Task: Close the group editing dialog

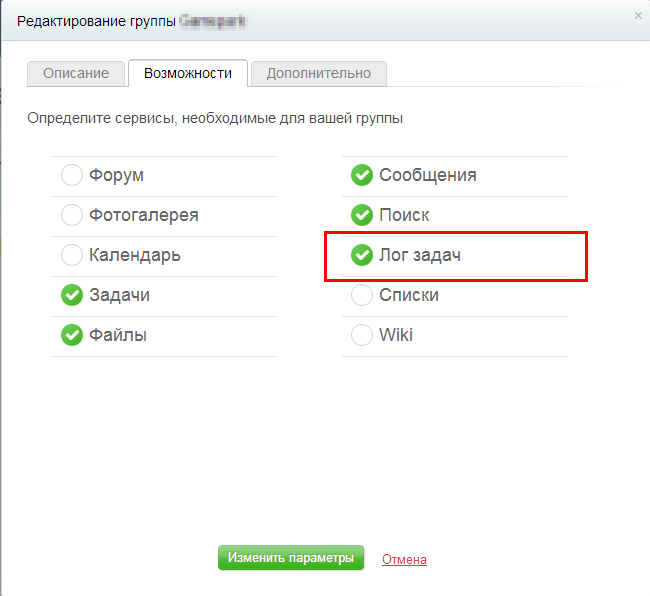Action: 638,16
